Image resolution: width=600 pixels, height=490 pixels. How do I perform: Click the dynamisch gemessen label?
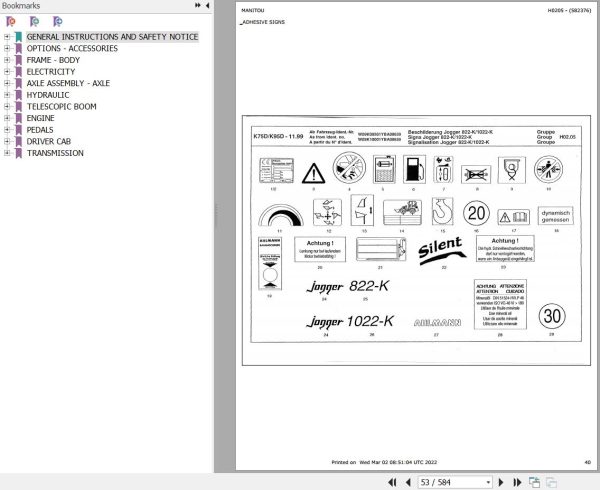(556, 216)
